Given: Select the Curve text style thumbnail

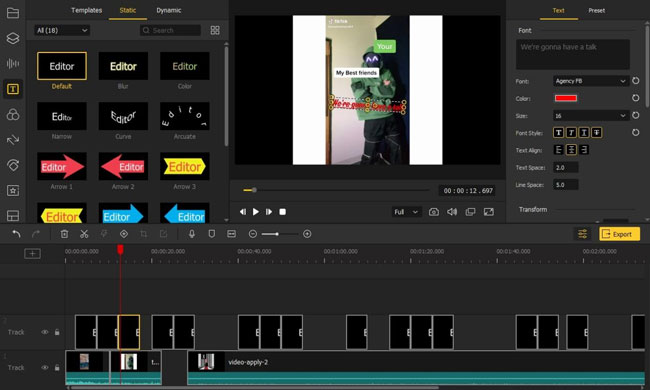Looking at the screenshot, I should click(x=123, y=116).
